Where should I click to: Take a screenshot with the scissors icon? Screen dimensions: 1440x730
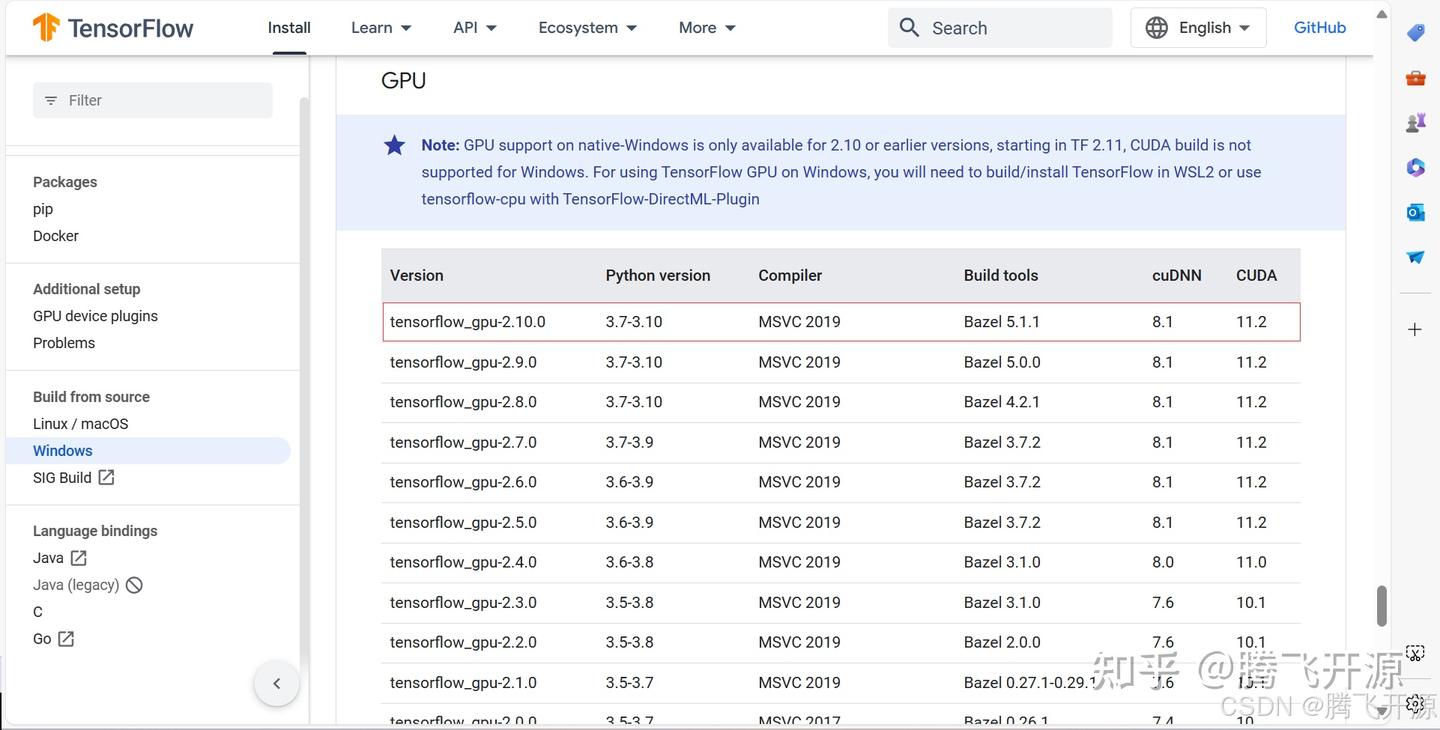click(x=1415, y=652)
